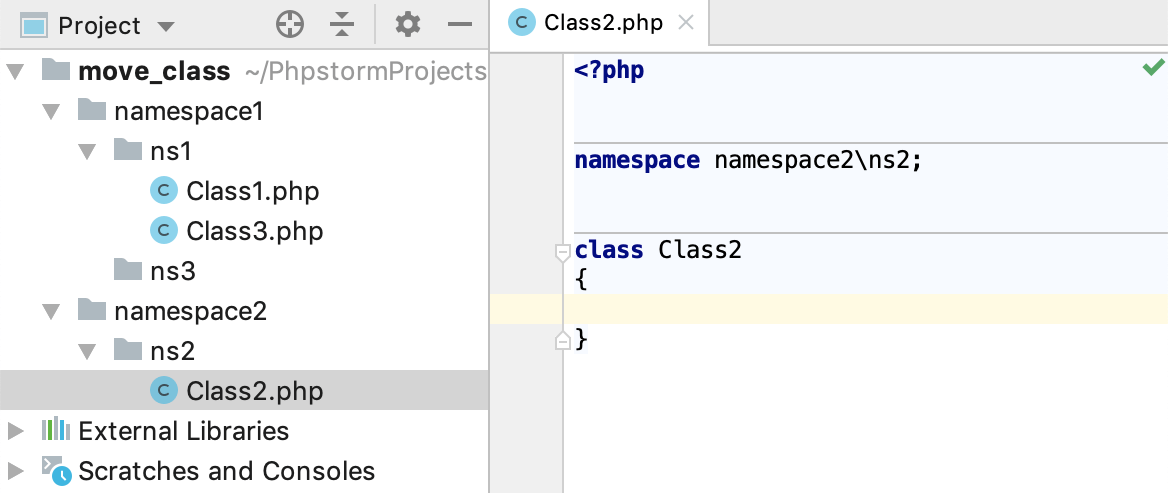Click the Collapse All icon
Viewport: 1168px width, 493px height.
tap(342, 25)
